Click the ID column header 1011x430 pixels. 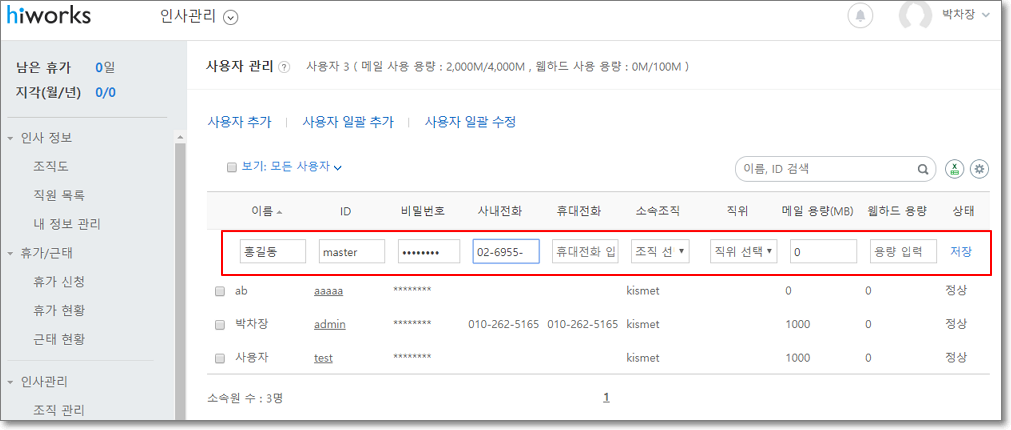pyautogui.click(x=345, y=211)
